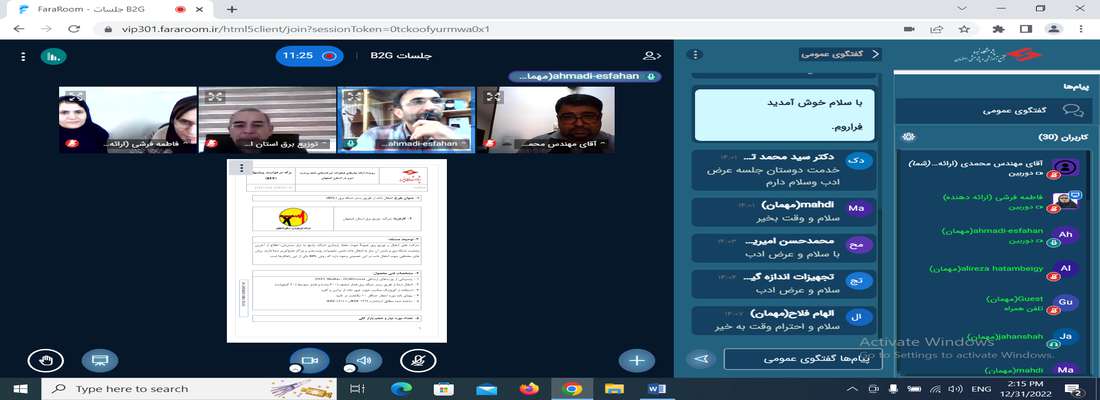Raise hand using the hand icon
The width and height of the screenshot is (1100, 400).
[x=43, y=359]
